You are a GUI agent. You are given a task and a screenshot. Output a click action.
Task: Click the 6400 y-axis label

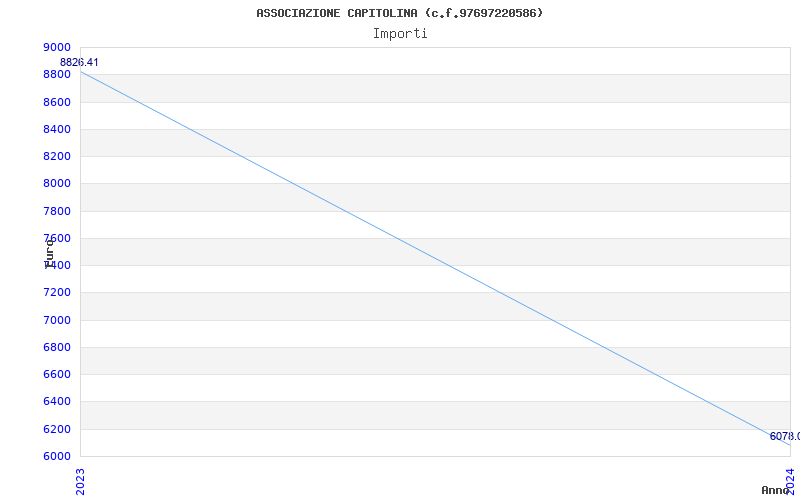click(x=57, y=402)
